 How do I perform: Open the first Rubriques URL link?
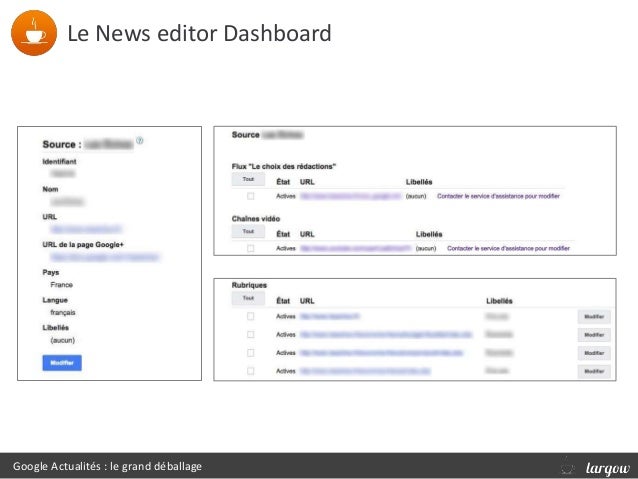coord(330,316)
